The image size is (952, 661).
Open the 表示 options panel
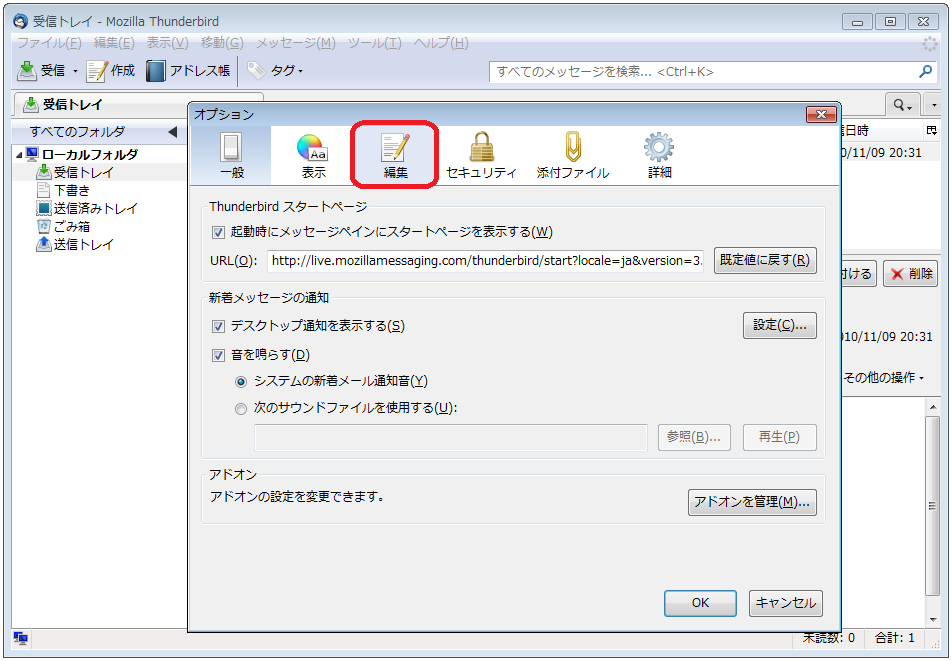(x=313, y=155)
